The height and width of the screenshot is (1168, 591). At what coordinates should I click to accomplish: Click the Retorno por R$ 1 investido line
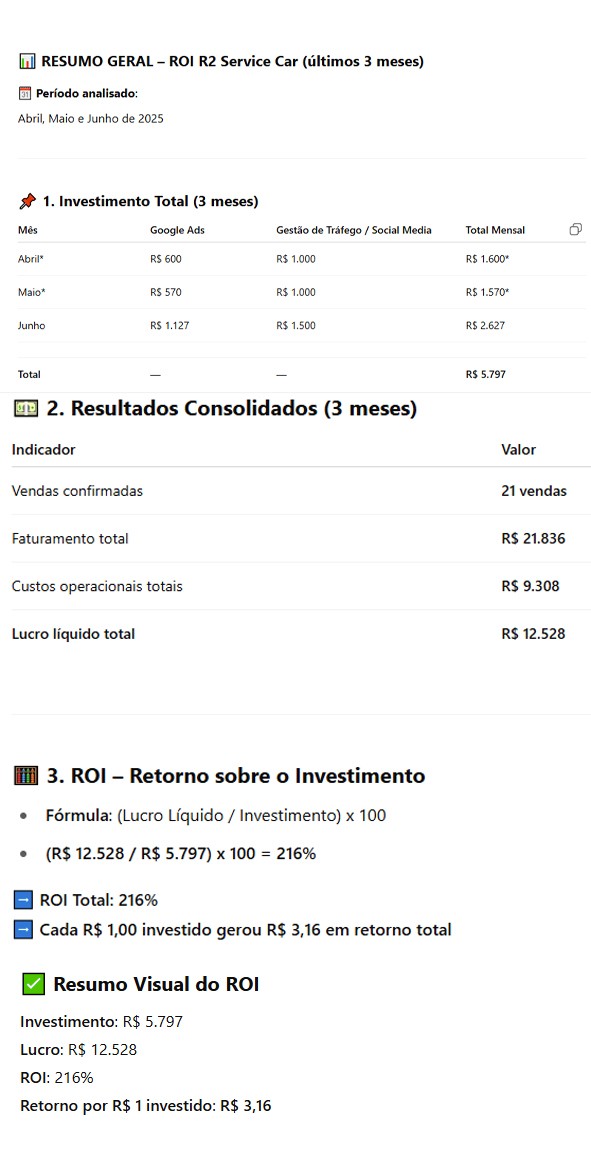145,1105
